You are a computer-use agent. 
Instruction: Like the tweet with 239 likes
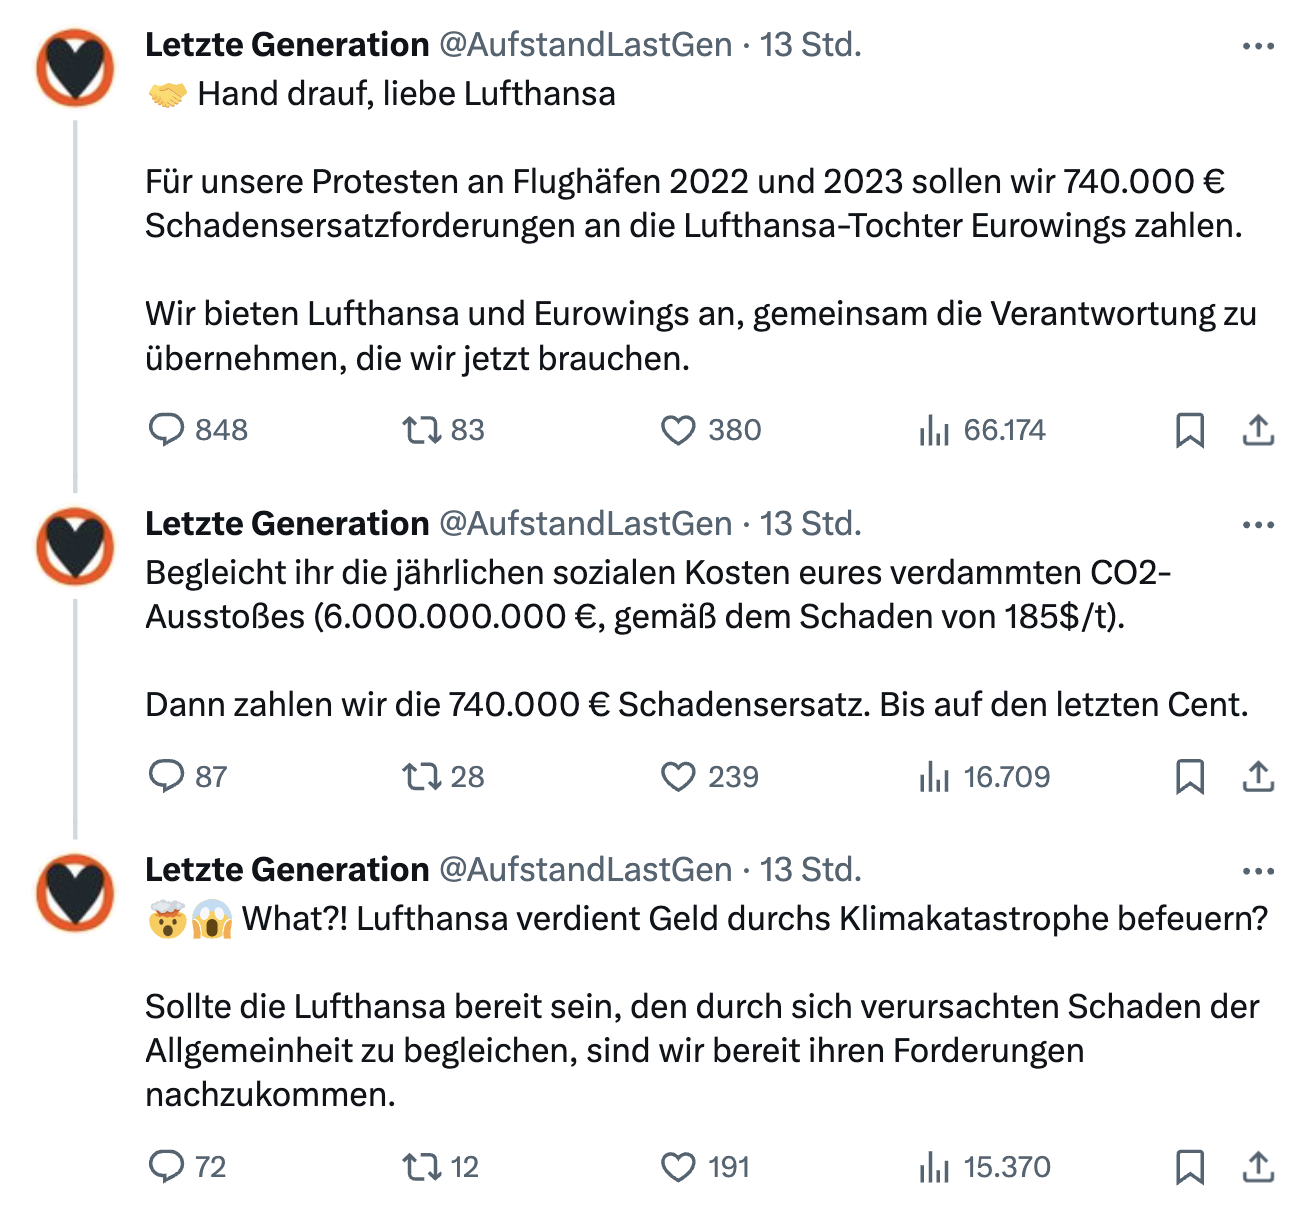point(678,776)
